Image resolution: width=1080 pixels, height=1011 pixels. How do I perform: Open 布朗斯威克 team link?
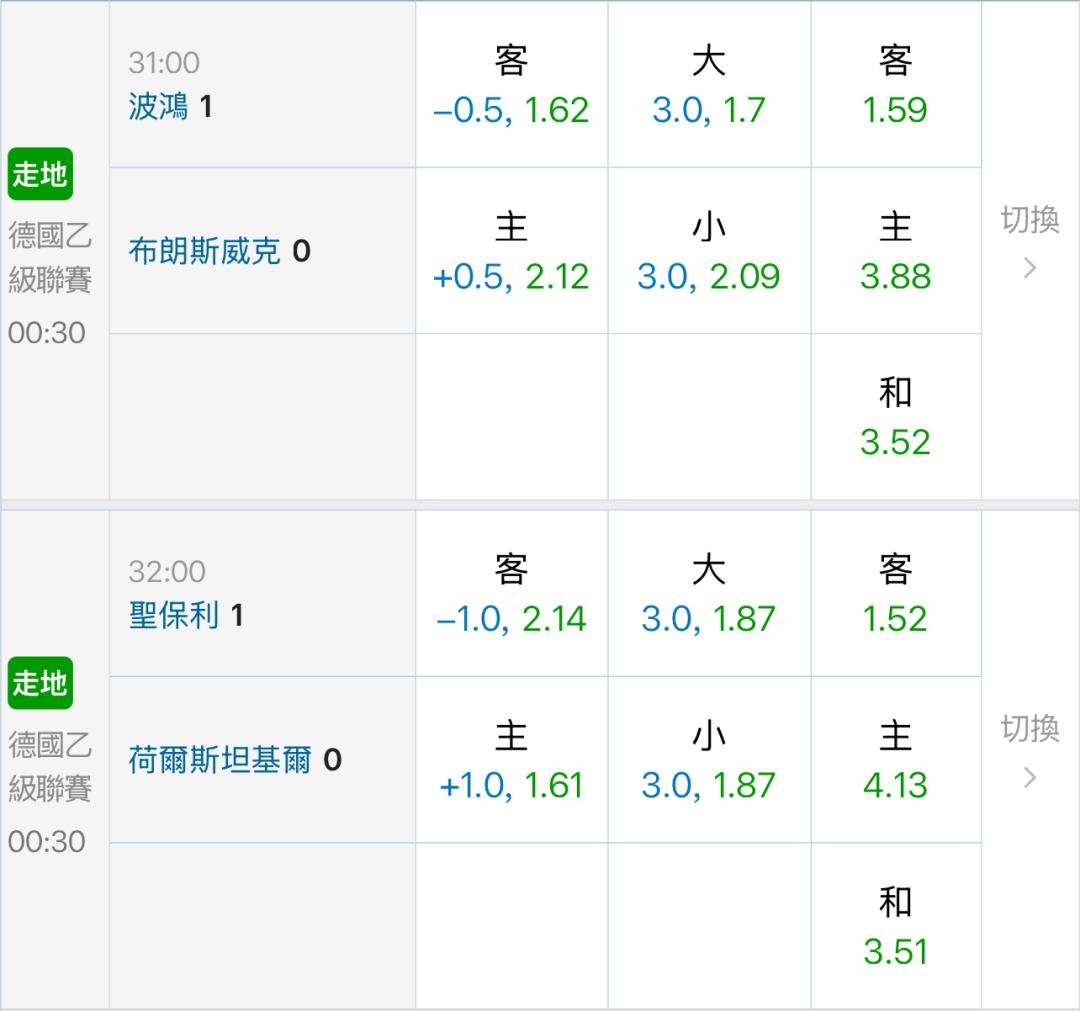click(x=205, y=251)
